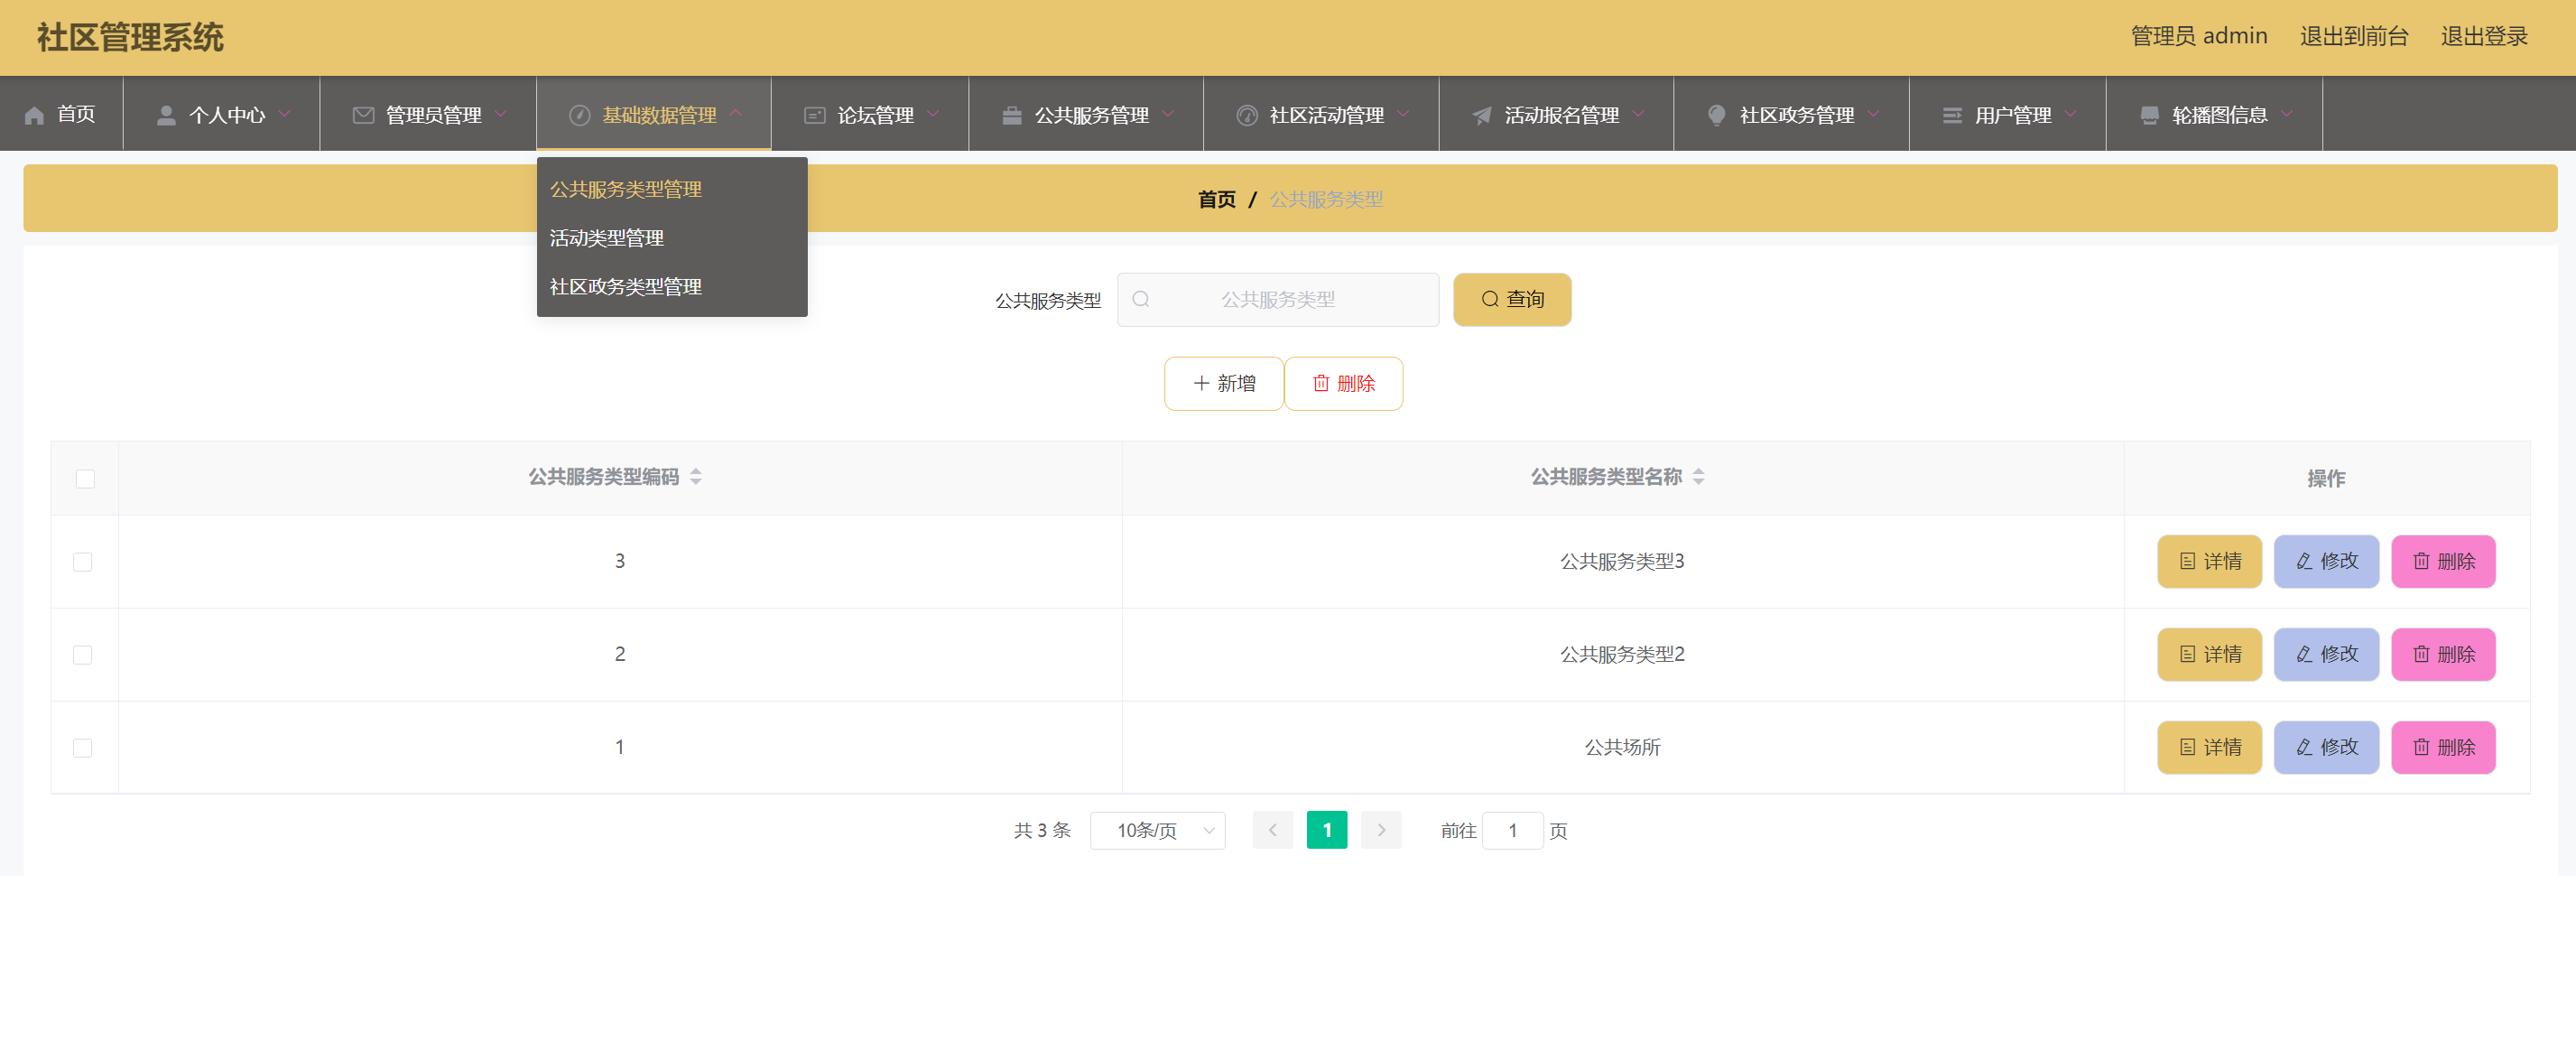Click the magnifier icon in the 查询 button
2576x1042 pixels.
point(1489,299)
